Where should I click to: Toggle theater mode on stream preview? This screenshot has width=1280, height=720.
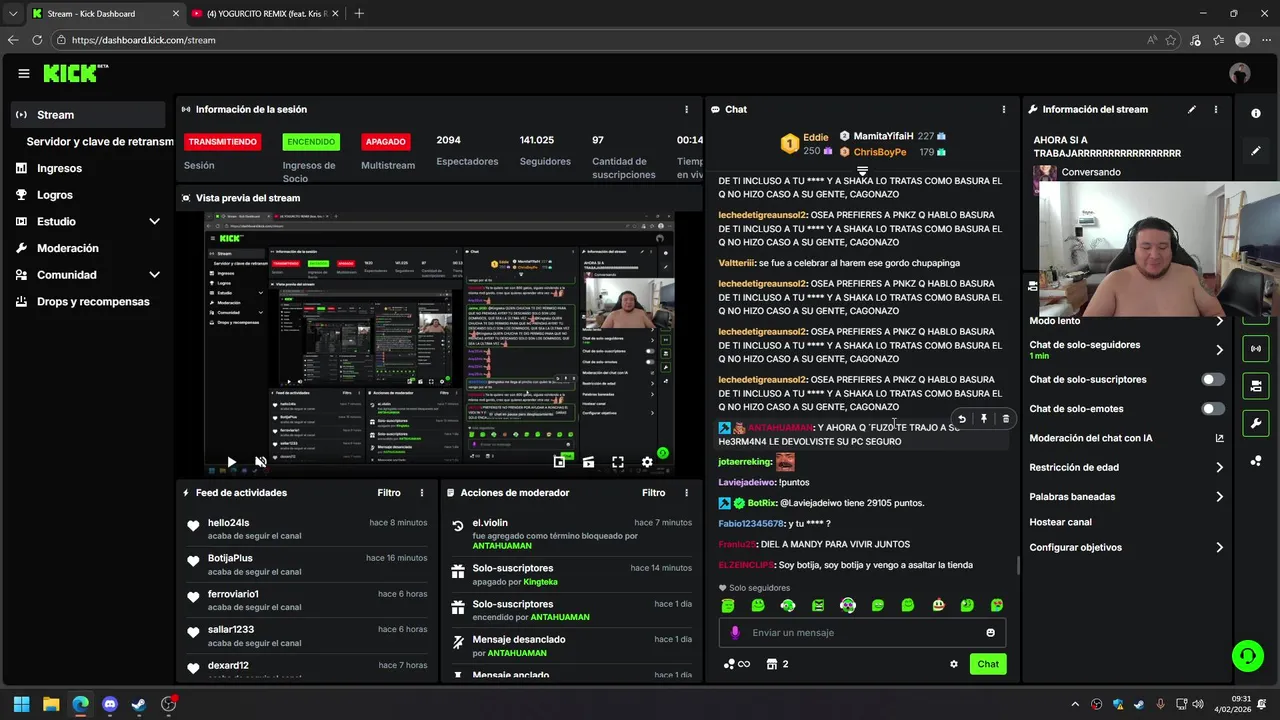589,462
